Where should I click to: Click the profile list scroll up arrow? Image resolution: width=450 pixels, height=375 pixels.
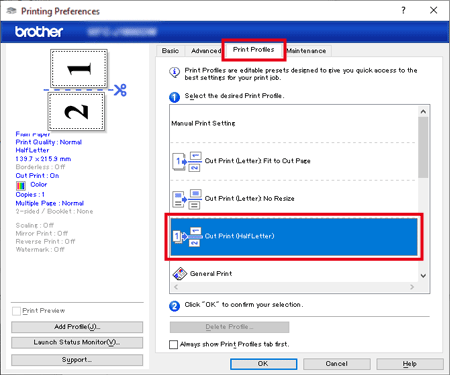[423, 112]
